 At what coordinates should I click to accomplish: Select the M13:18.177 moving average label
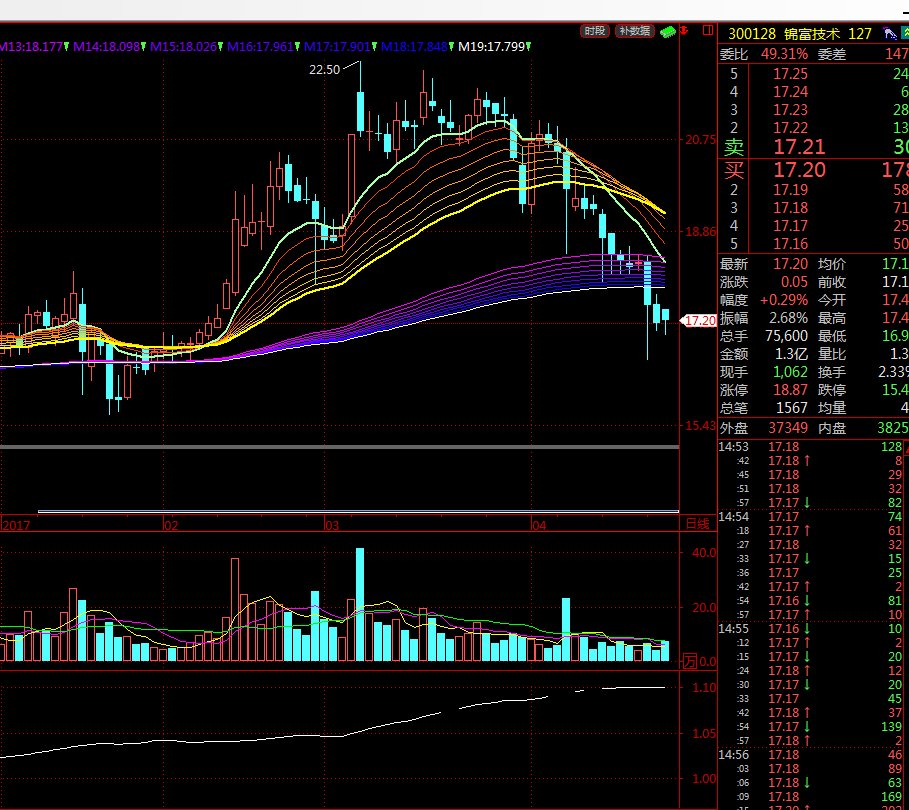point(31,46)
